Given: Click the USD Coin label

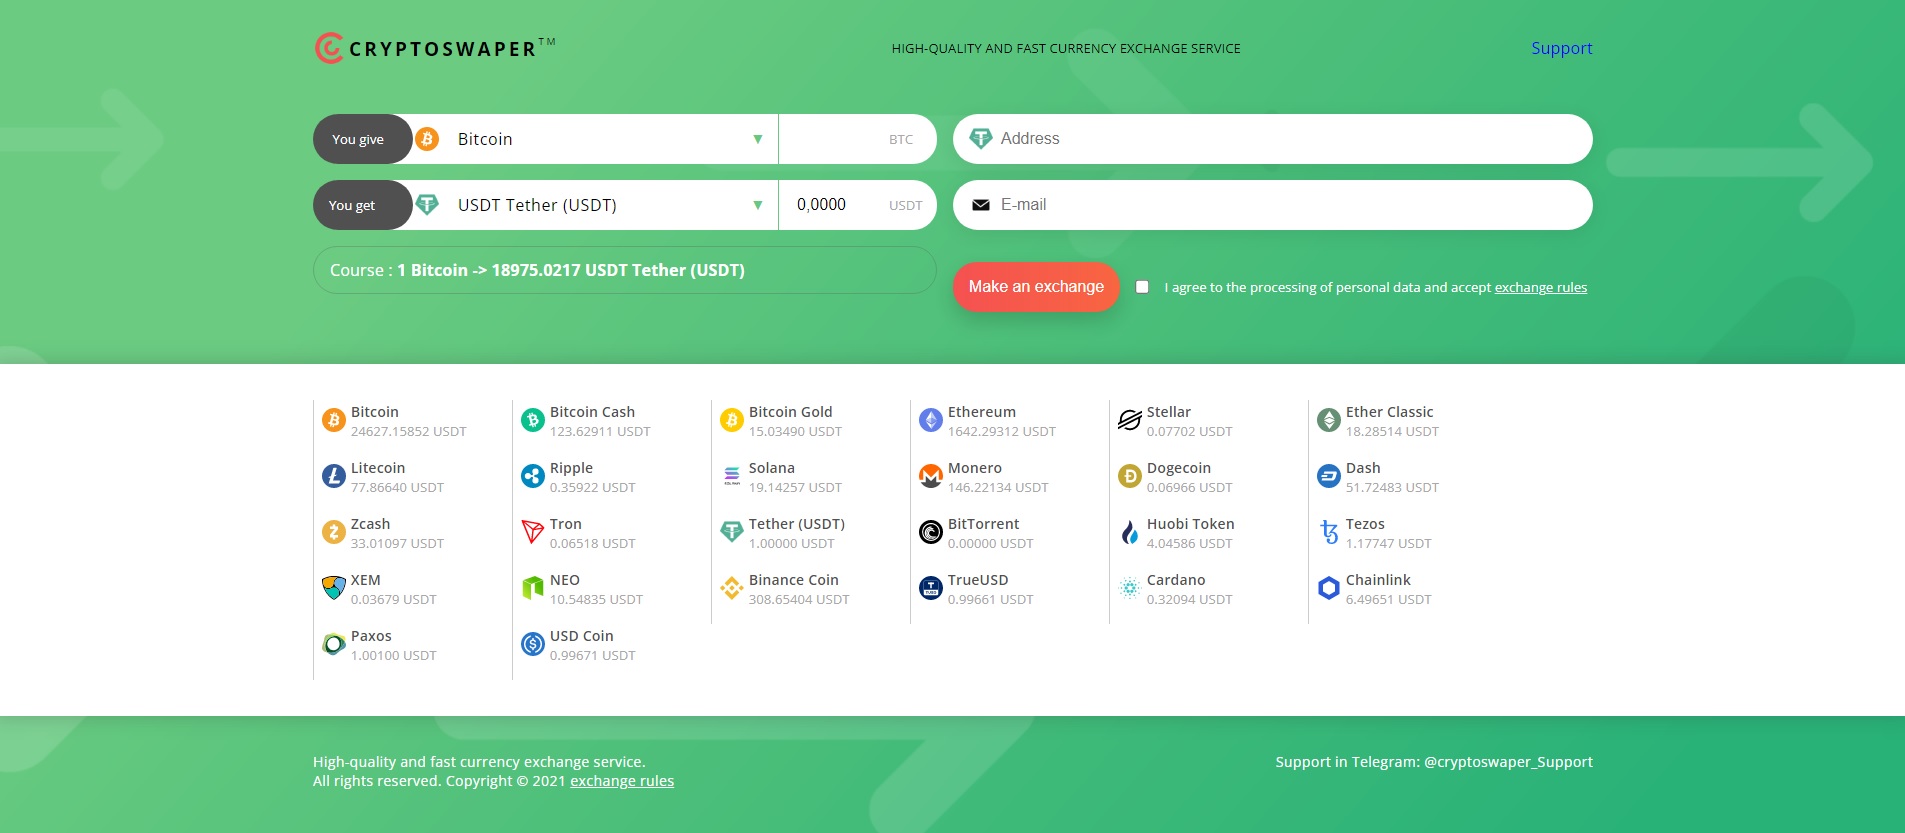Looking at the screenshot, I should click(x=582, y=636).
